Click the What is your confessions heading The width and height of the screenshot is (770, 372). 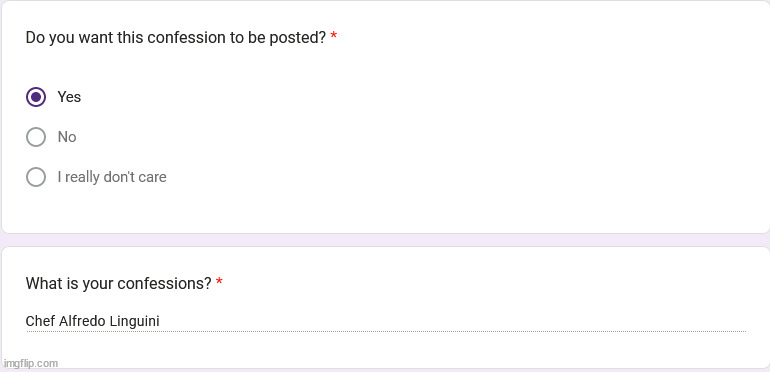pyautogui.click(x=118, y=284)
